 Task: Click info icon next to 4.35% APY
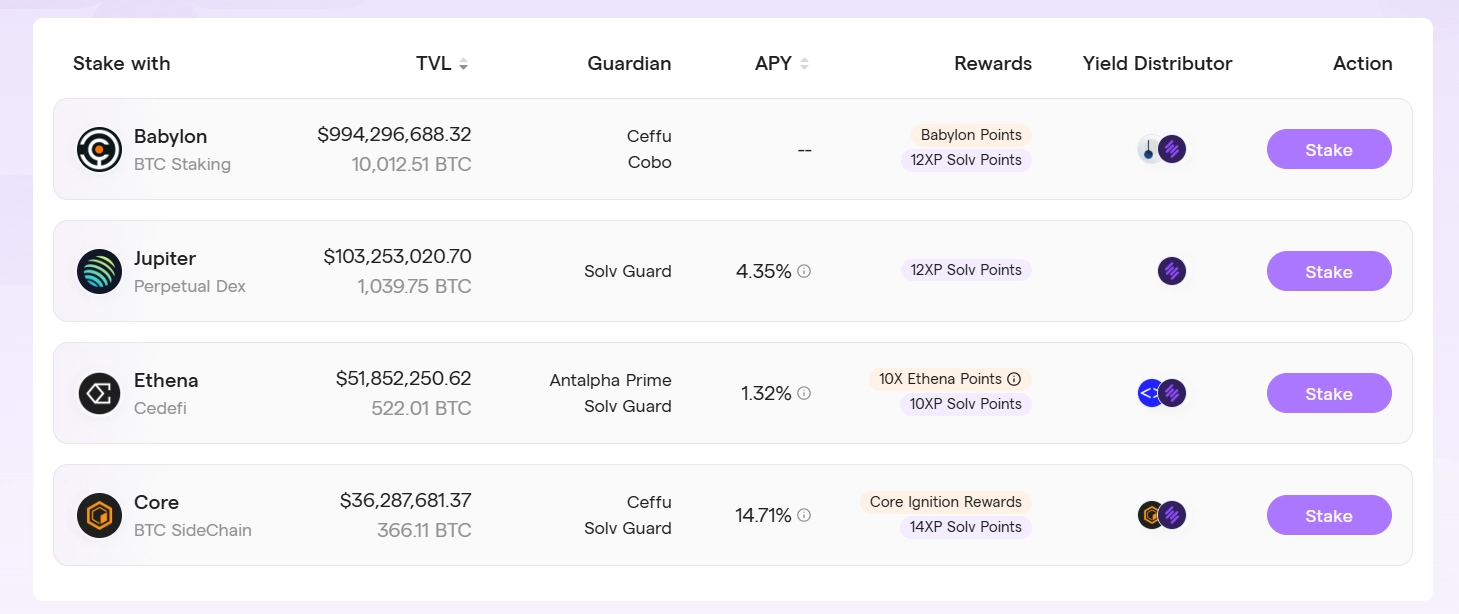click(804, 271)
